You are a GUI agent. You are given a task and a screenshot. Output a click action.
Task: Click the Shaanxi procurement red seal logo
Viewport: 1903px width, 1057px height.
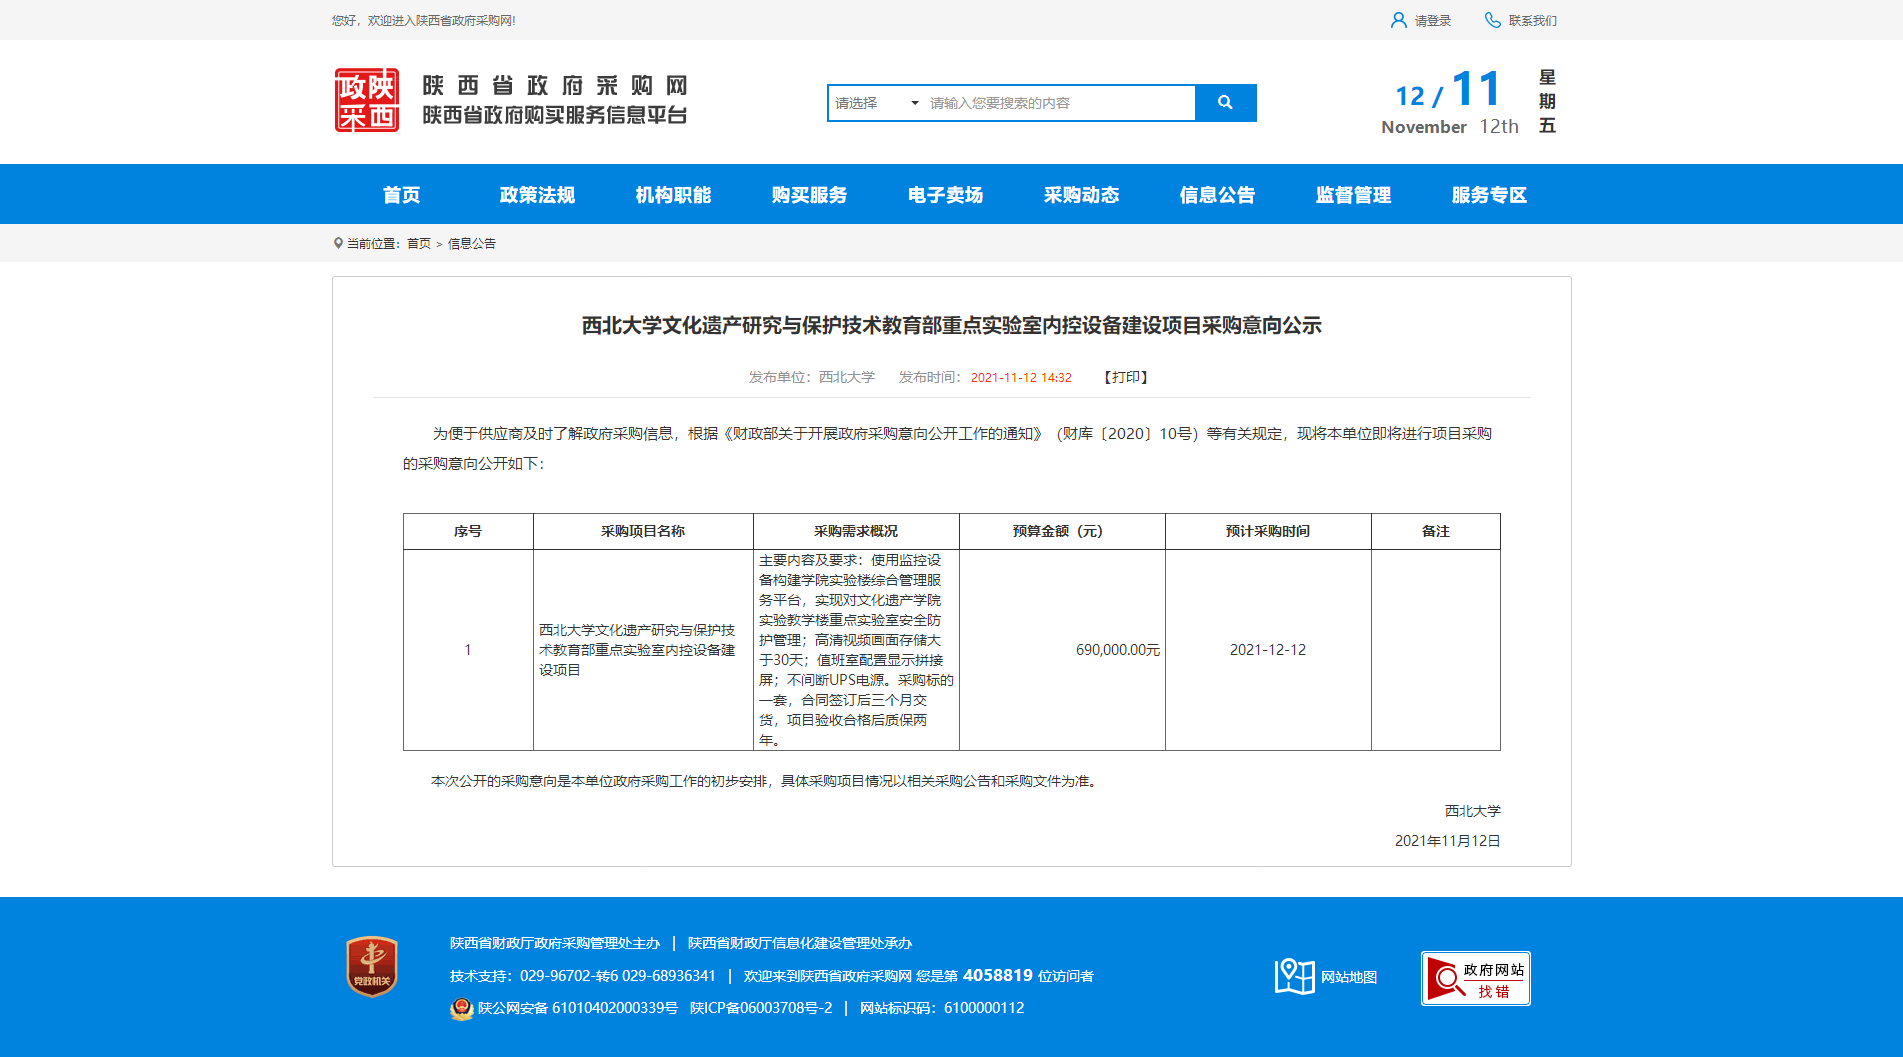pos(366,100)
